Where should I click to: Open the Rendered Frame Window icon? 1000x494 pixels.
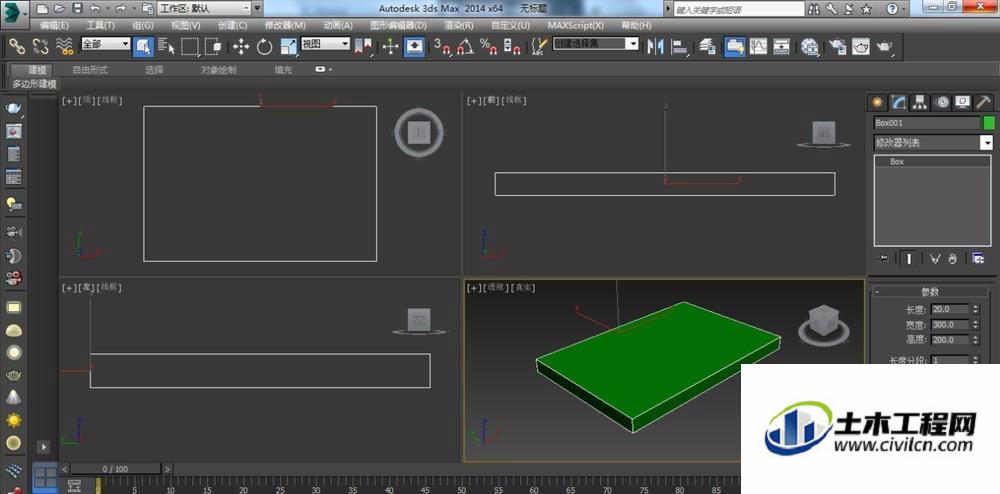(861, 47)
